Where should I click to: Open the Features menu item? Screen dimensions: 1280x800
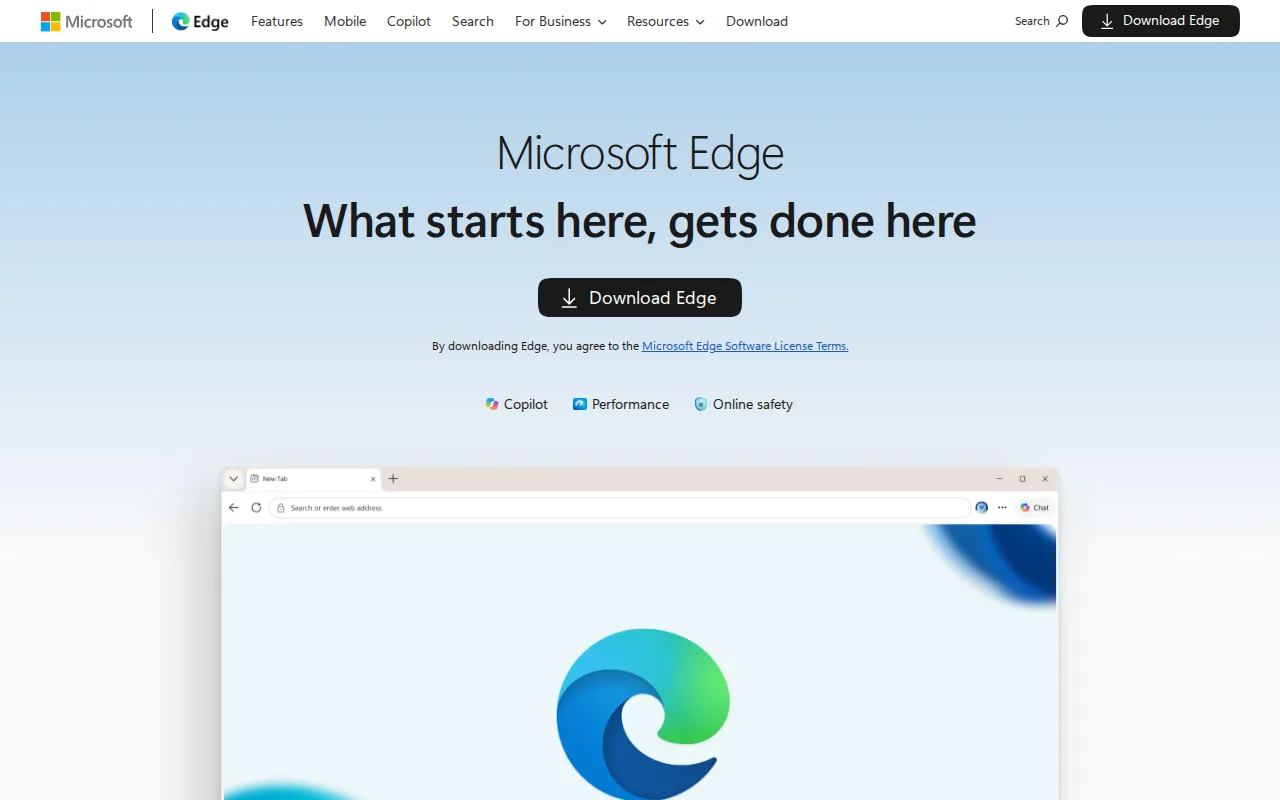point(277,21)
